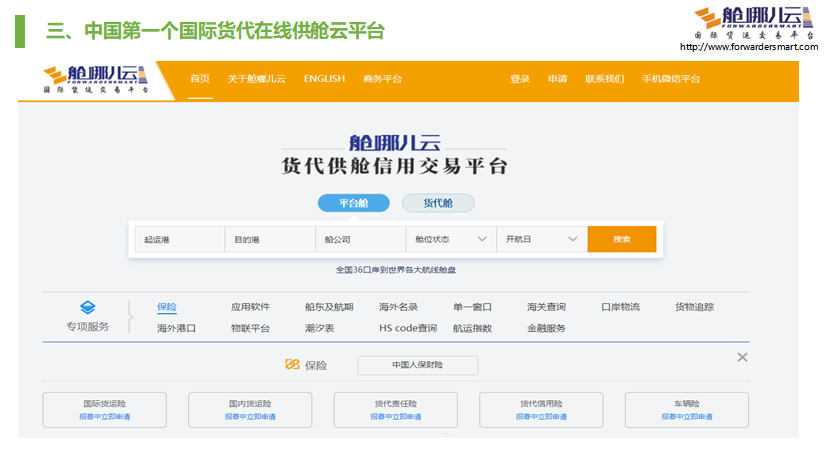Click the 专项服务 label
The width and height of the screenshot is (830, 454).
point(87,326)
